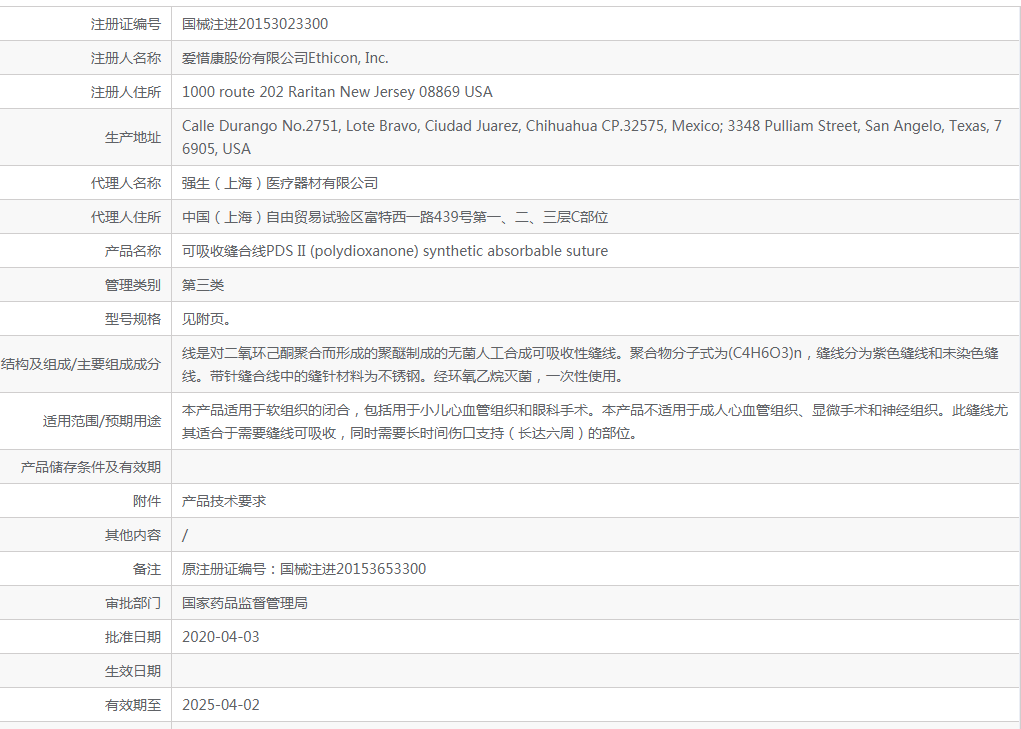1021x729 pixels.
Task: Click intended use text beginning 本产品适用于软组织
Action: point(594,421)
